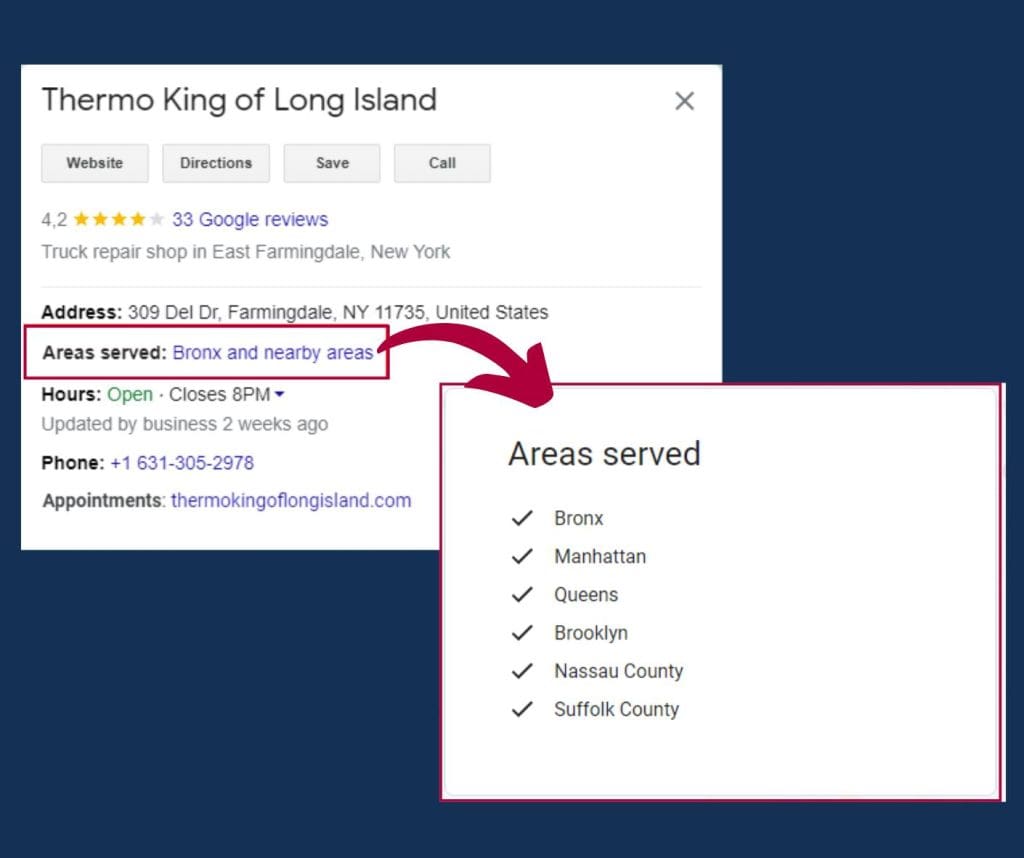1024x858 pixels.
Task: Select Queens in the areas list
Action: pyautogui.click(x=586, y=595)
